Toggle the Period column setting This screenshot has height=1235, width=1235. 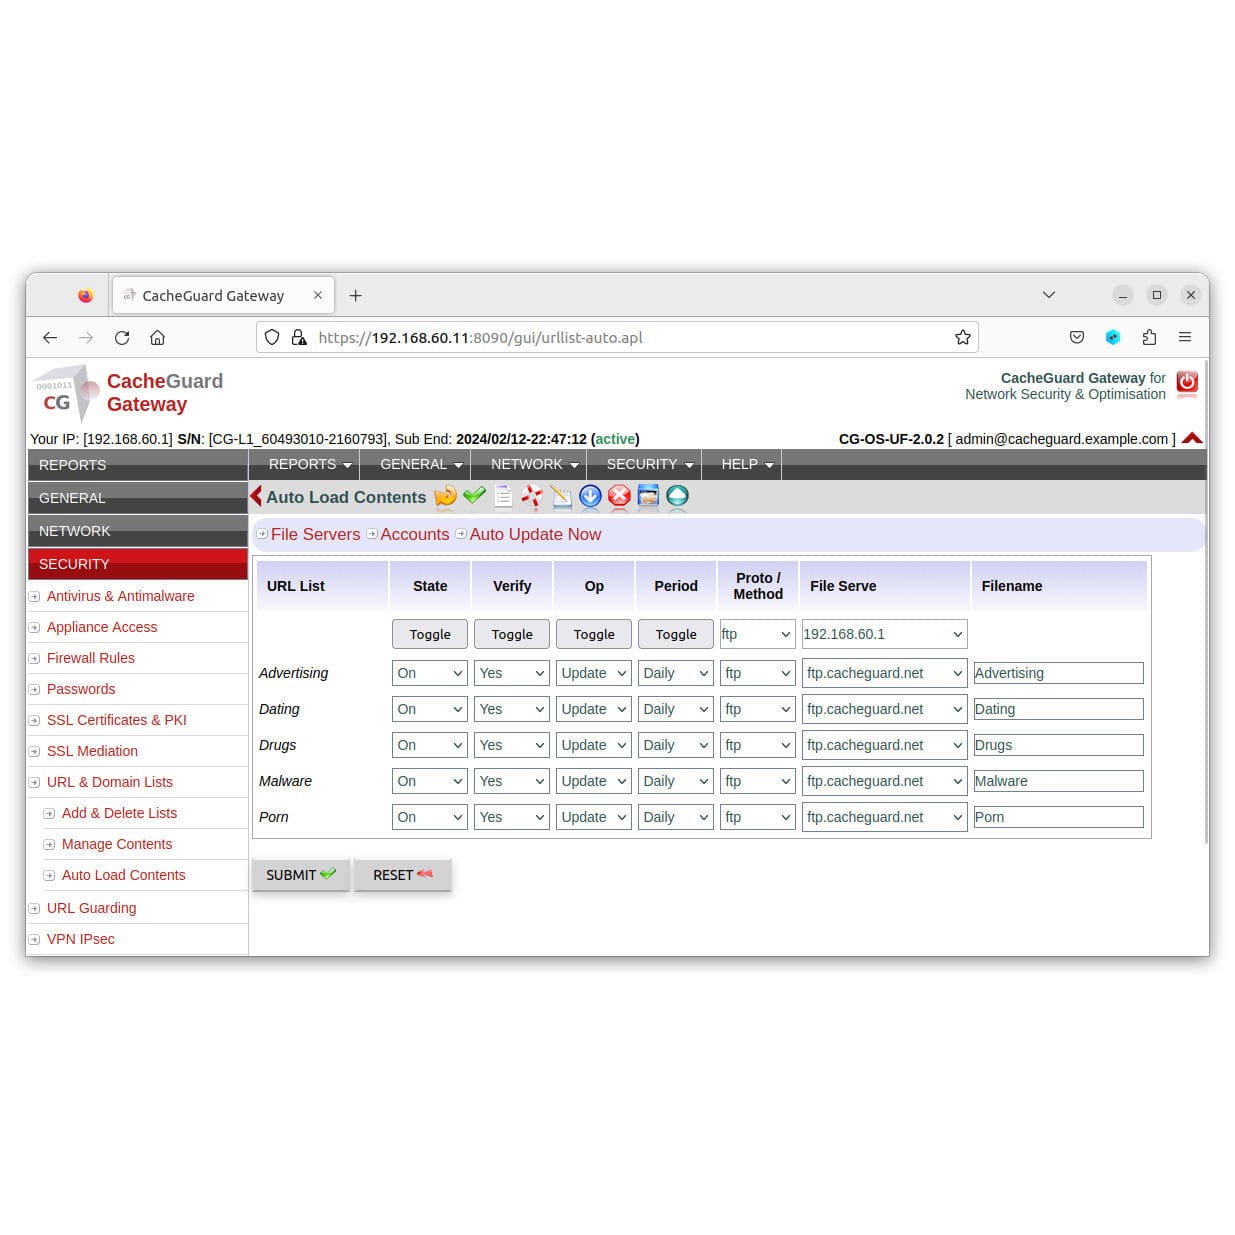(x=675, y=634)
